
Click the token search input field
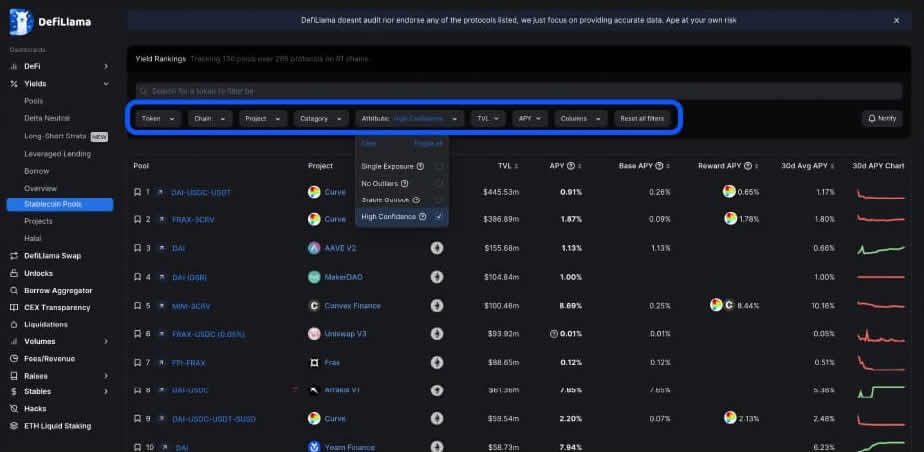[x=400, y=91]
